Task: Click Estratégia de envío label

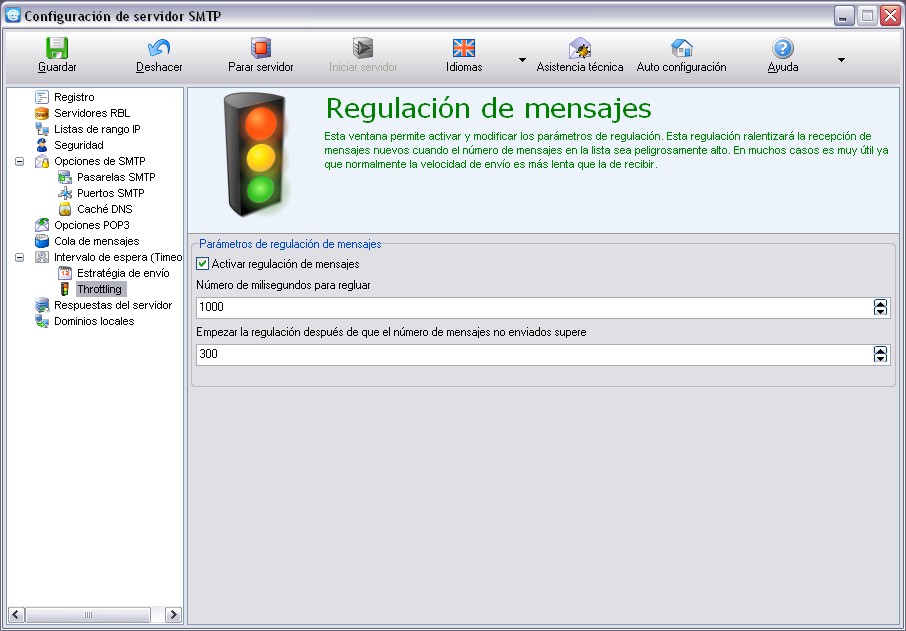Action: pyautogui.click(x=123, y=273)
